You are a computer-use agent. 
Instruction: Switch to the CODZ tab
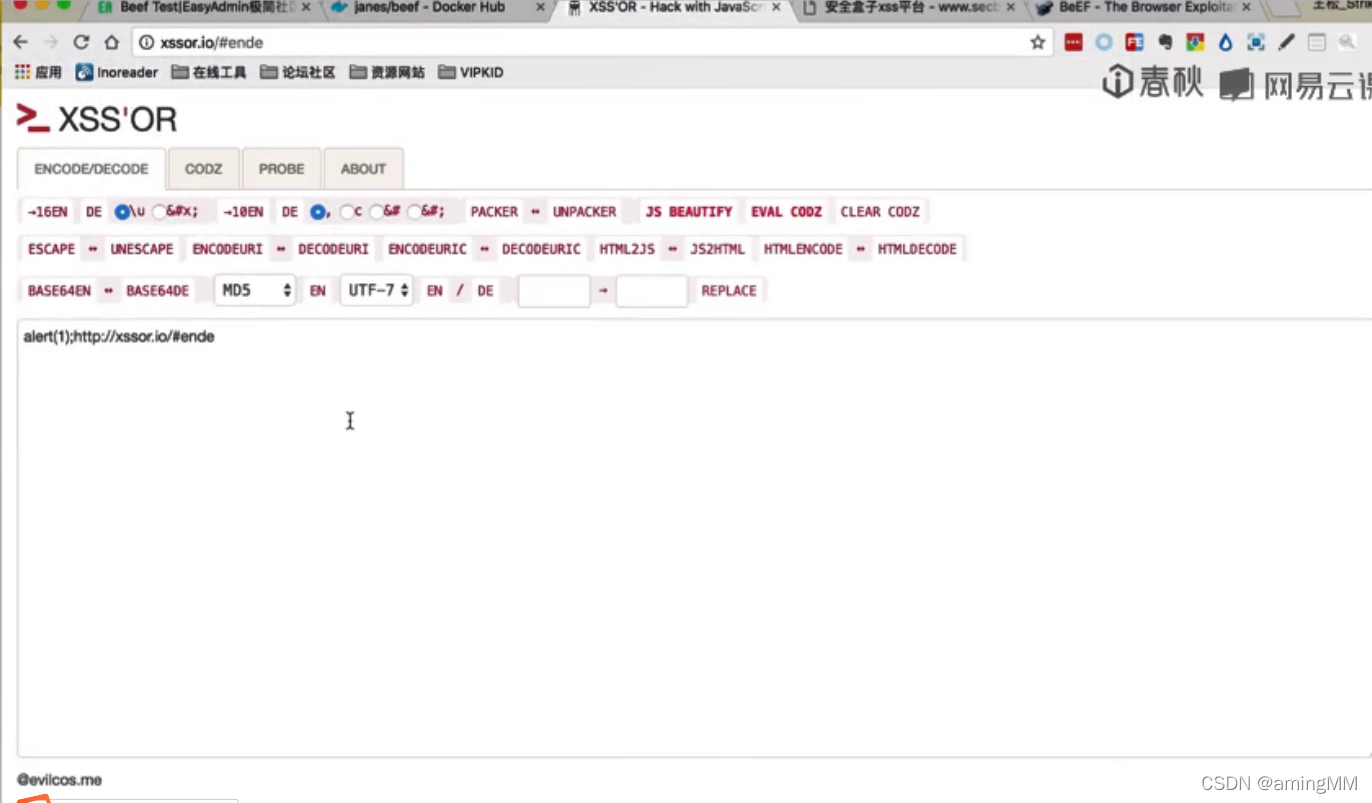pyautogui.click(x=204, y=169)
